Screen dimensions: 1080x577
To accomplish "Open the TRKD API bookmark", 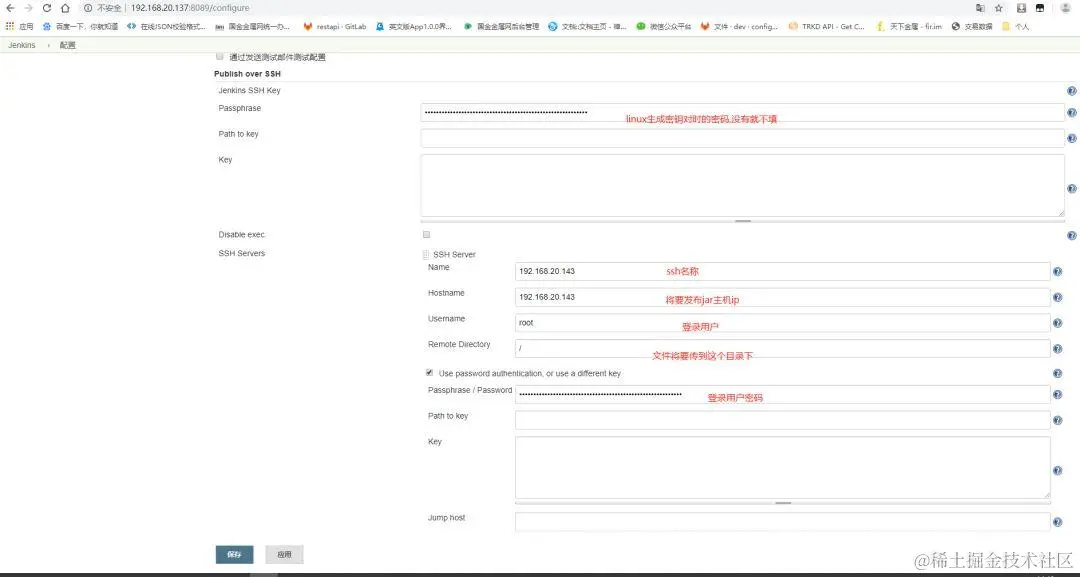I will click(x=827, y=27).
